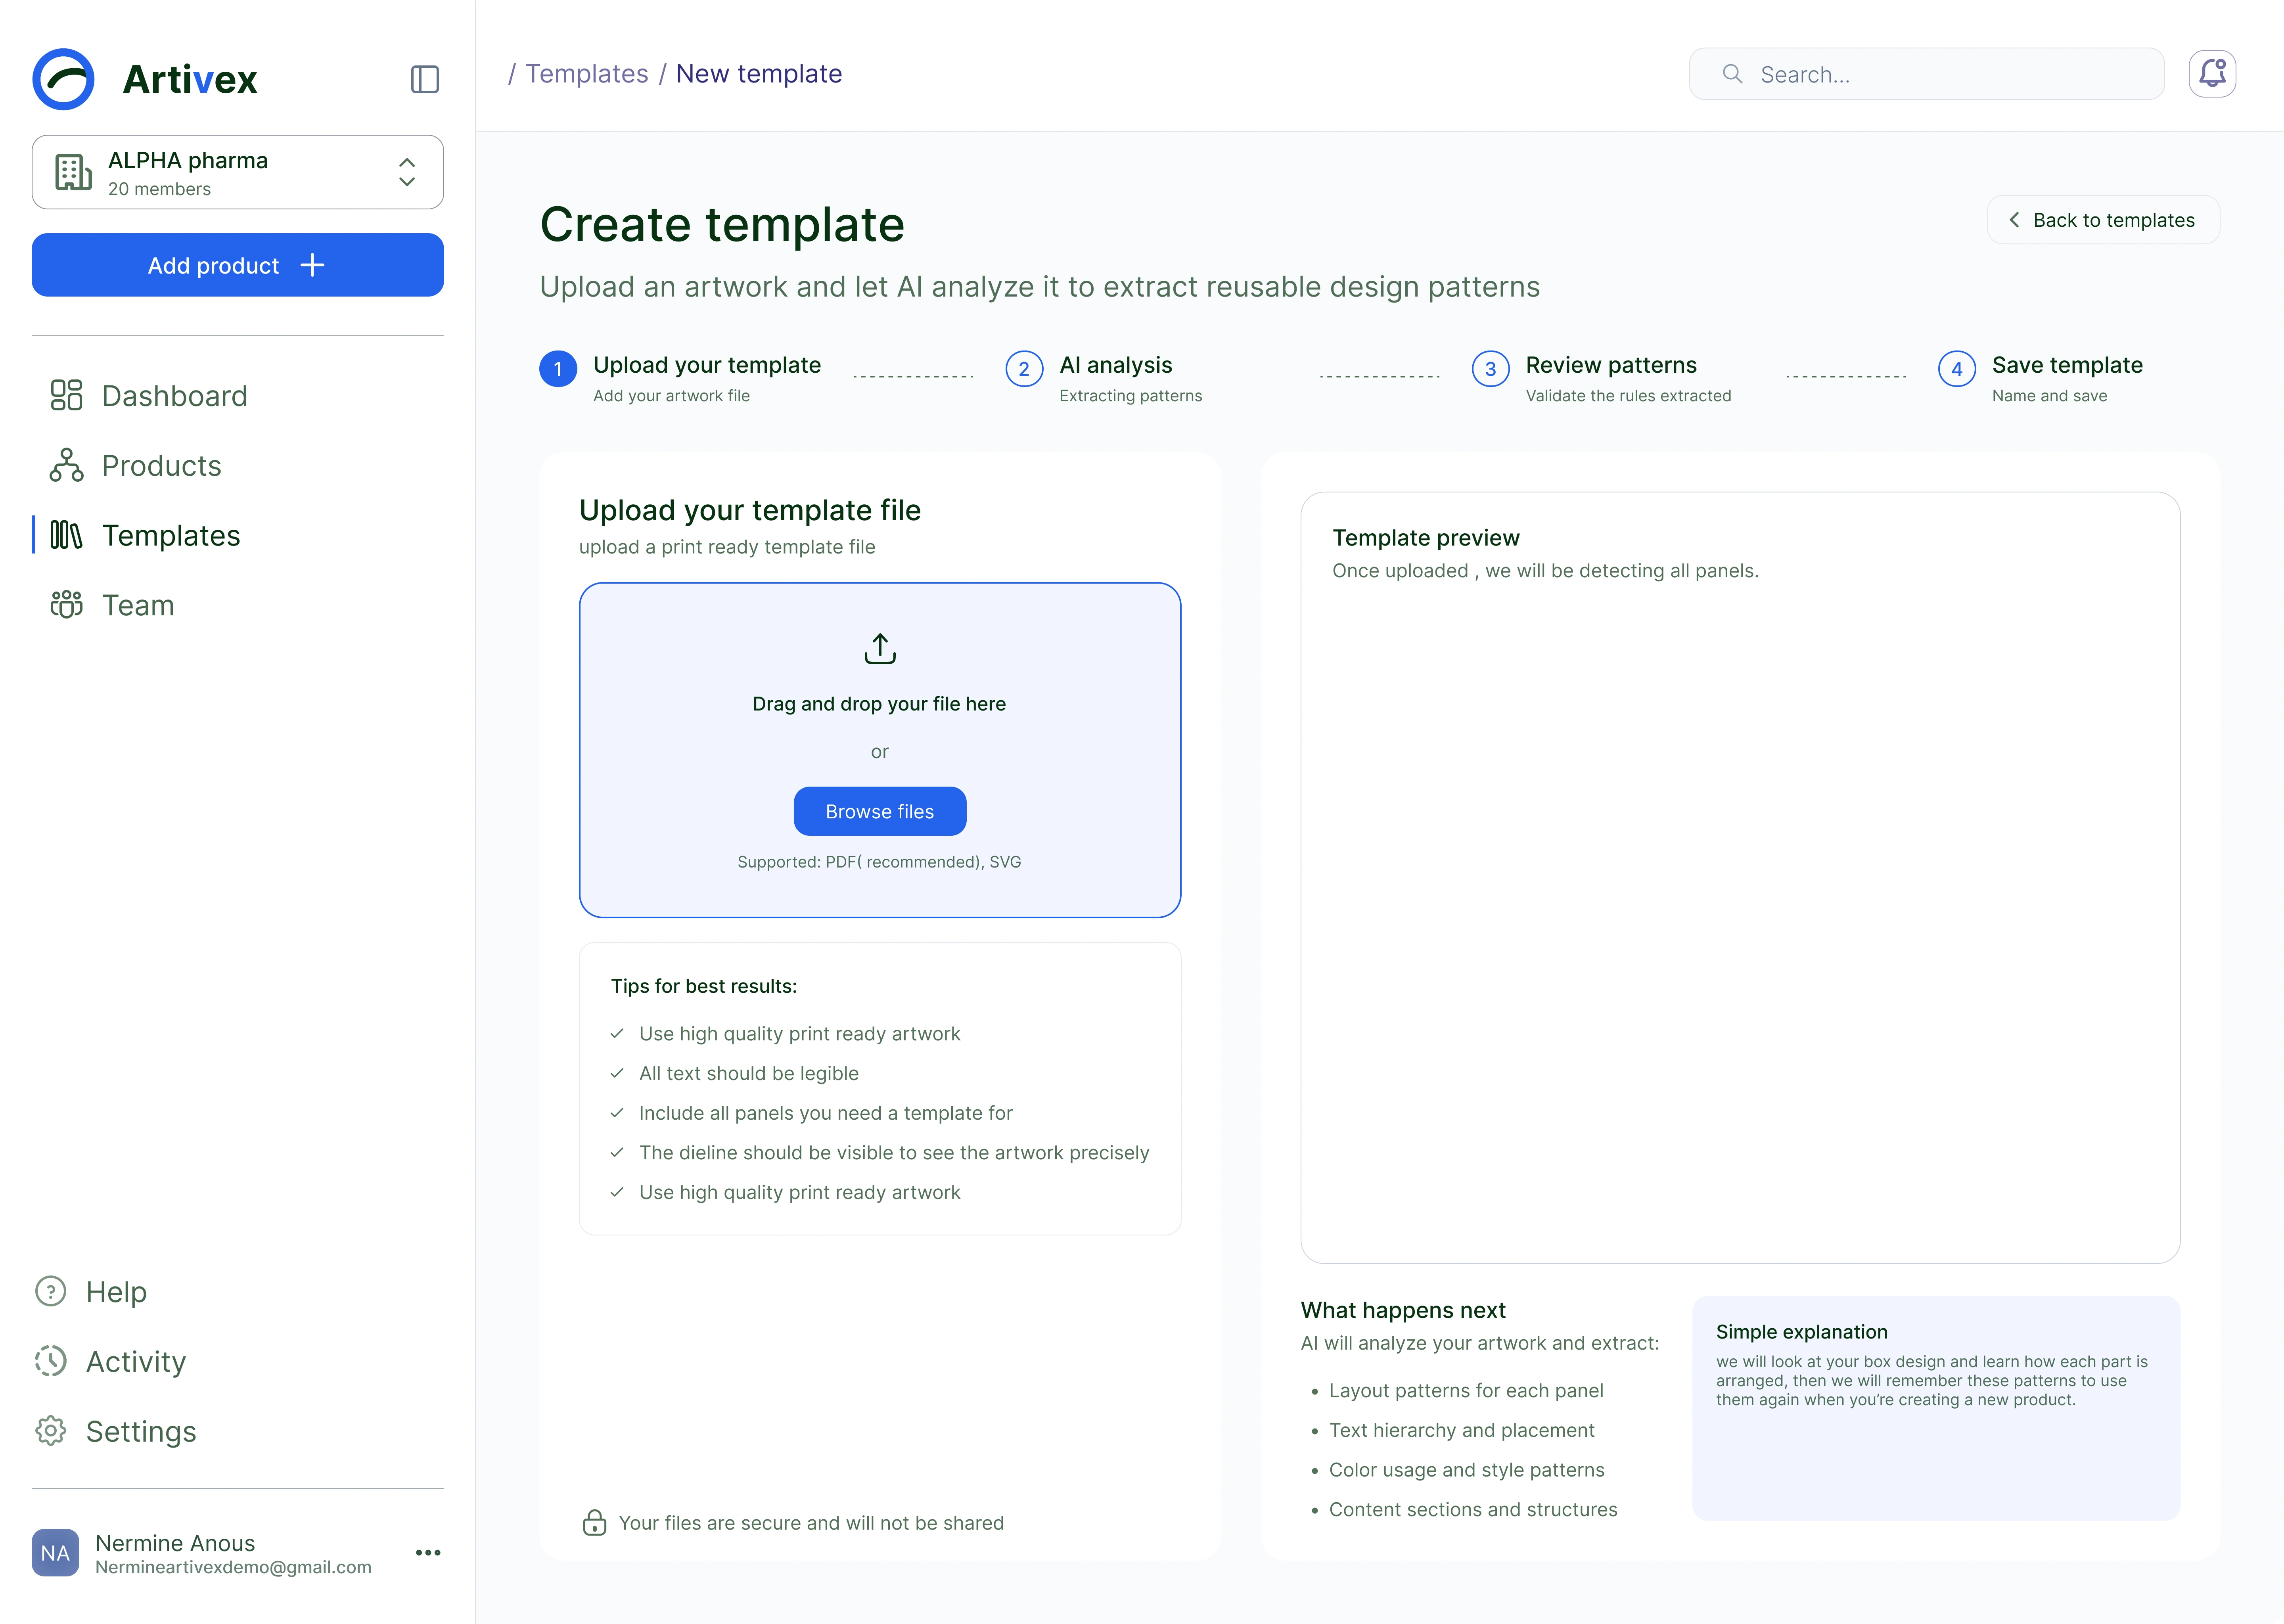
Task: Focus the Search input field
Action: [x=1927, y=74]
